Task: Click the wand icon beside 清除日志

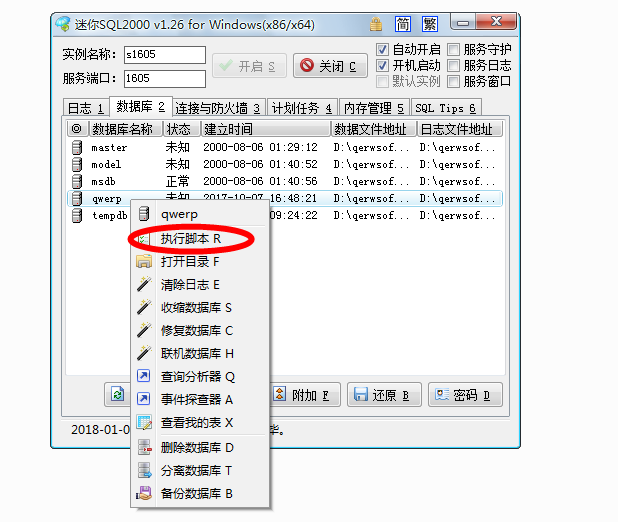Action: [x=144, y=284]
